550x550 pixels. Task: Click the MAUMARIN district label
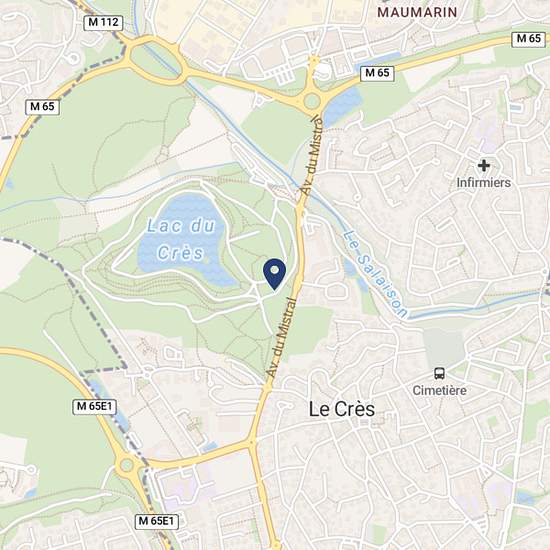tap(417, 13)
